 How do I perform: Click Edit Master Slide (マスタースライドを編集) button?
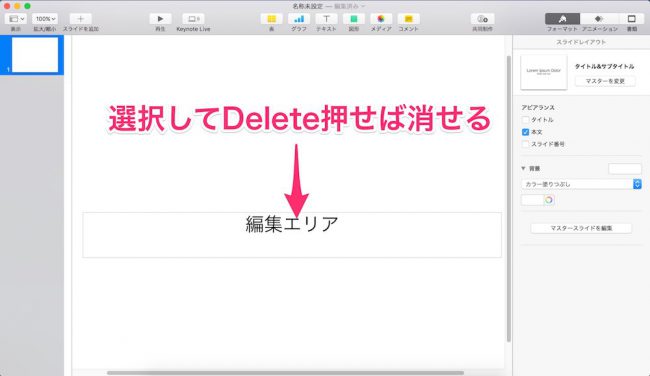pos(581,228)
